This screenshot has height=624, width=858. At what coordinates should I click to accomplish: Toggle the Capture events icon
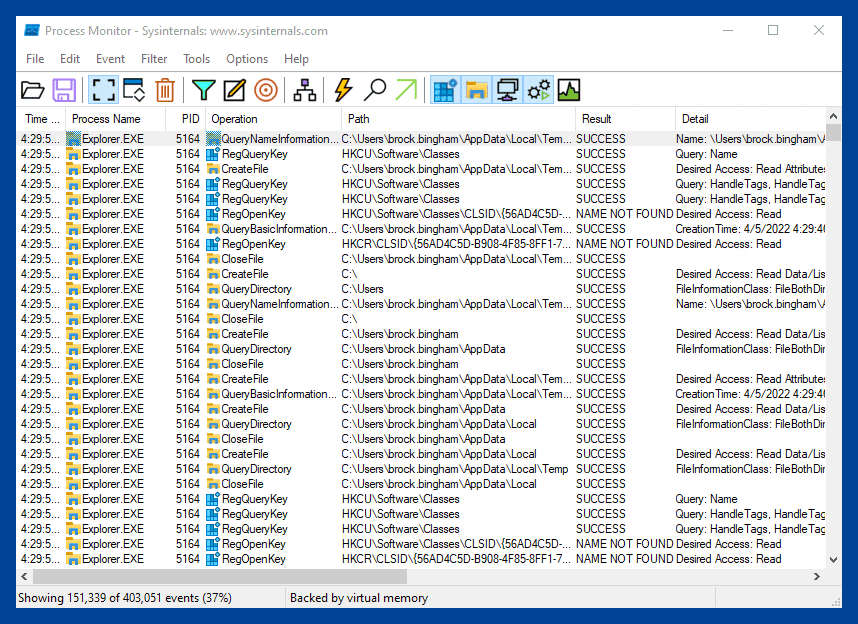103,90
